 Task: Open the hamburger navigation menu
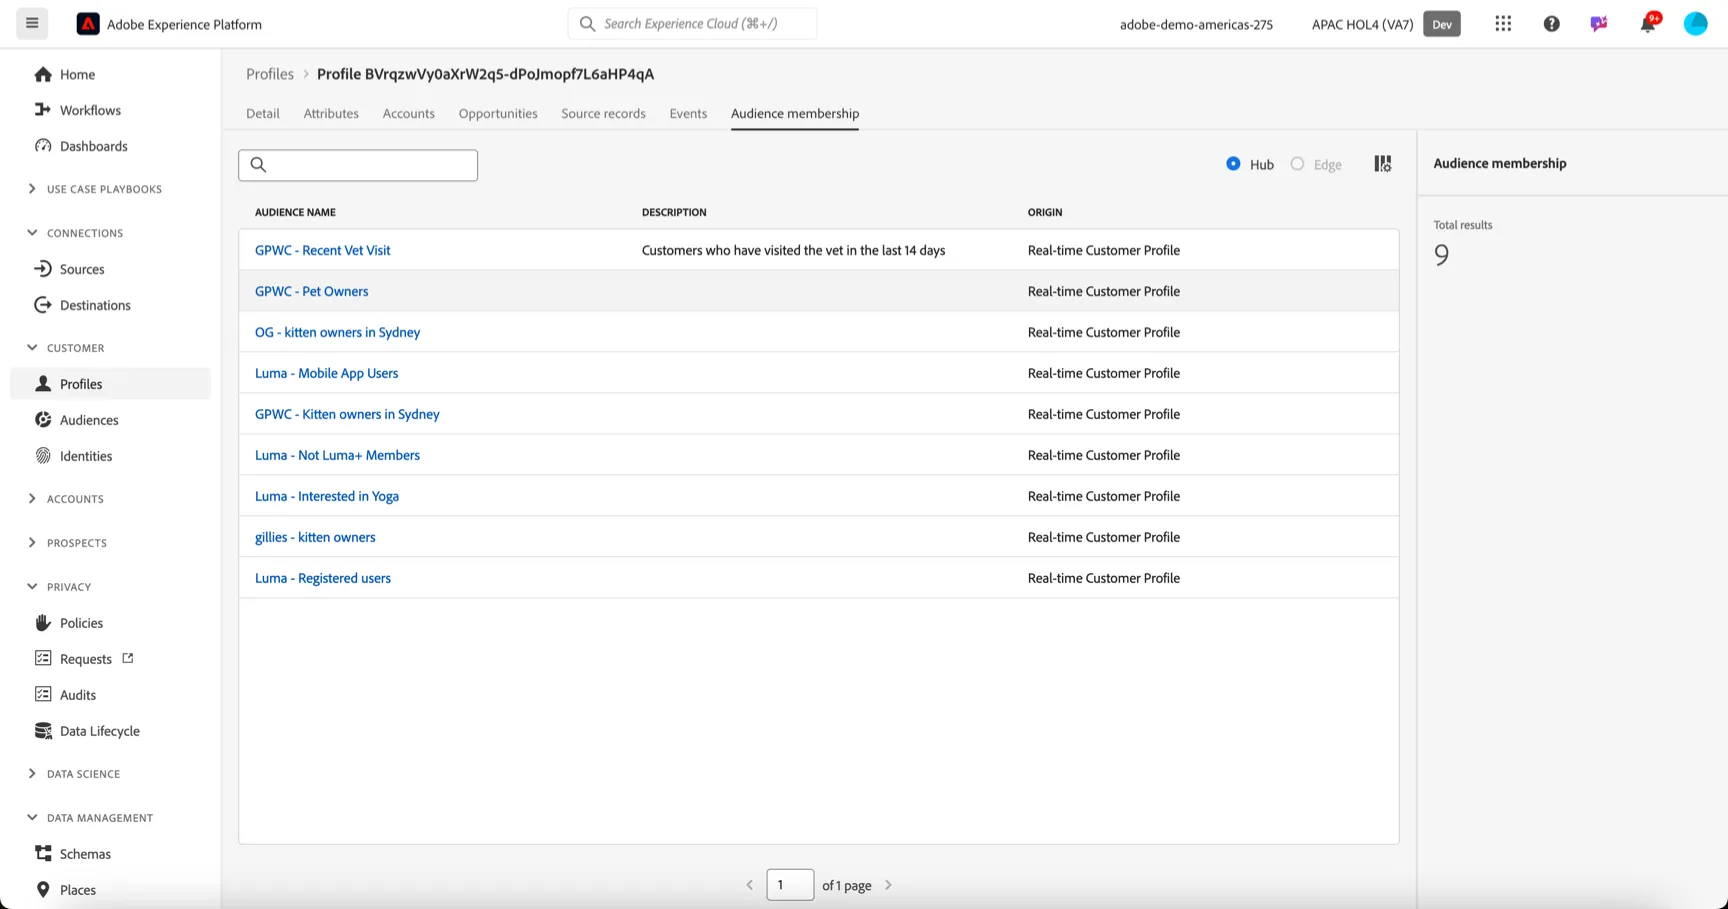pos(32,23)
